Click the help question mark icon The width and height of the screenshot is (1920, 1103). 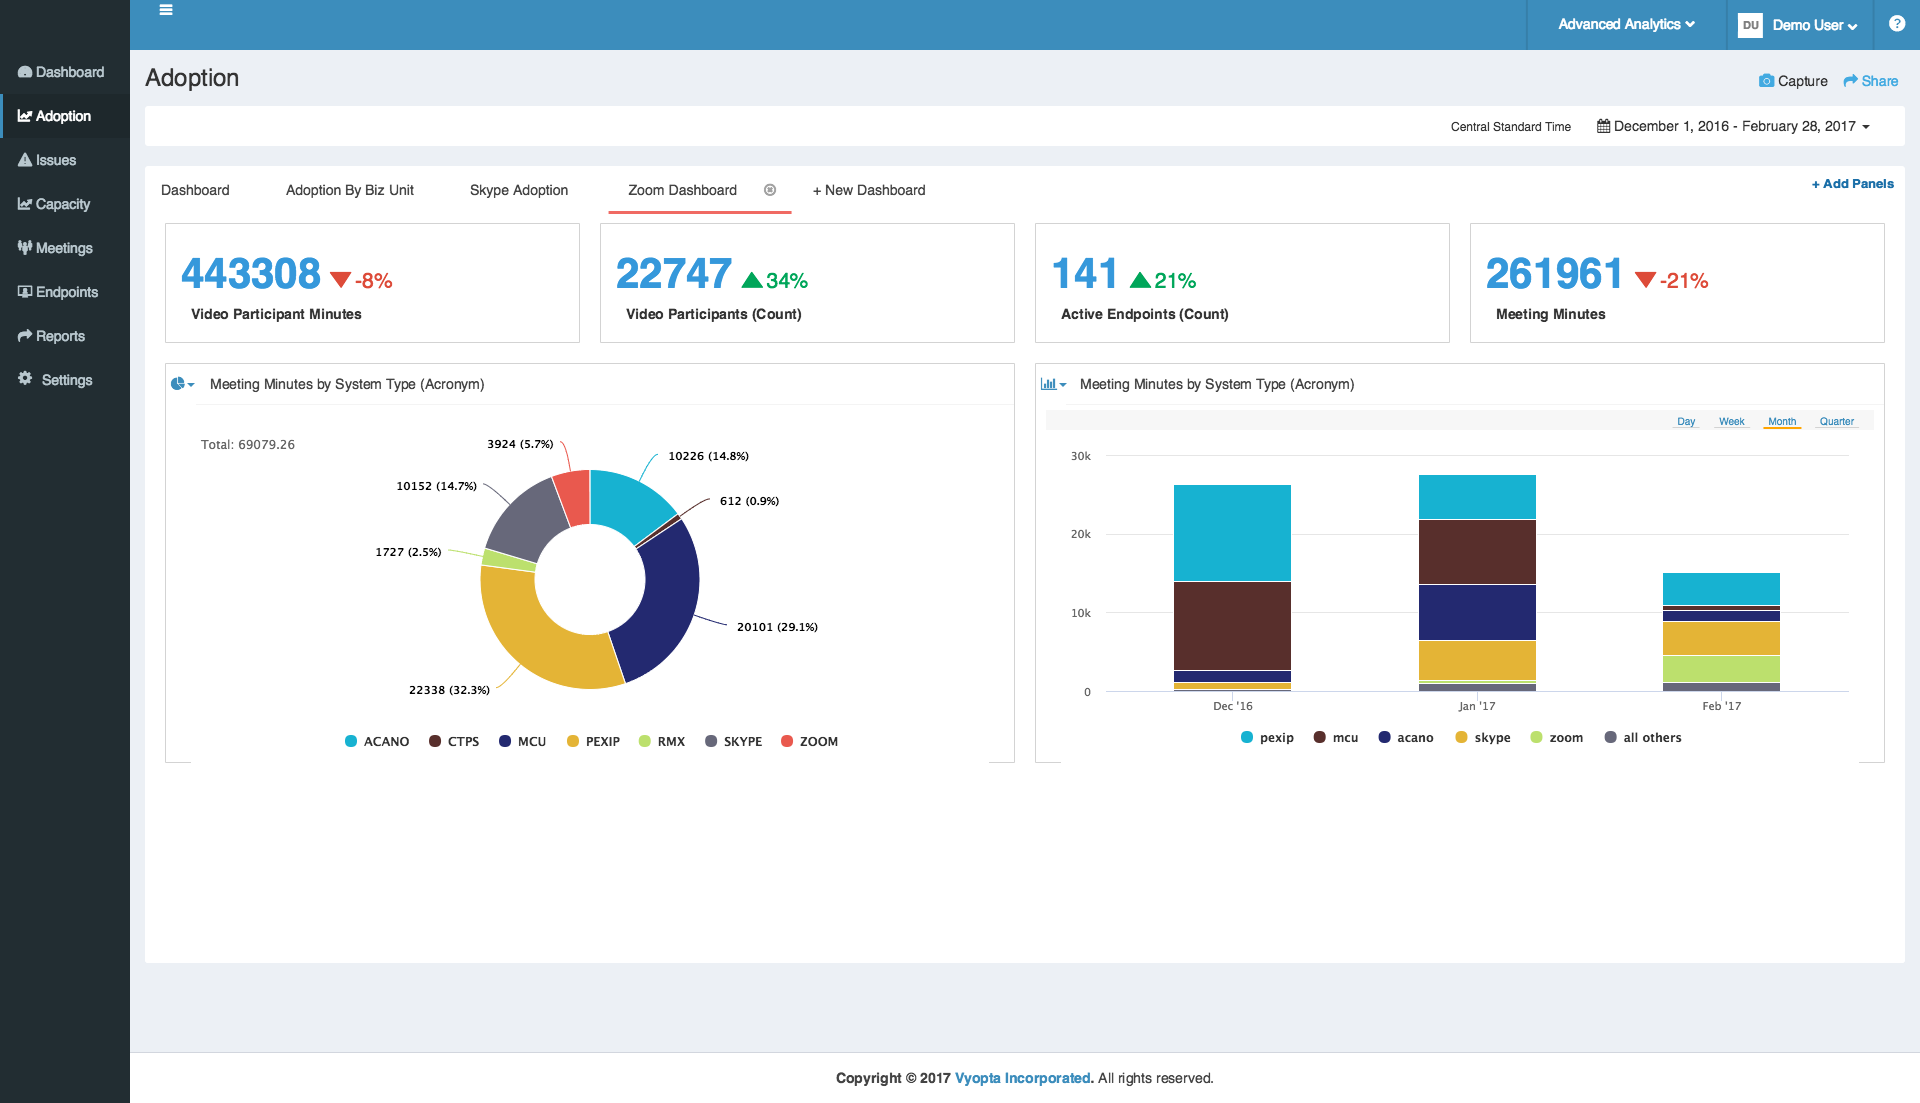click(1896, 24)
